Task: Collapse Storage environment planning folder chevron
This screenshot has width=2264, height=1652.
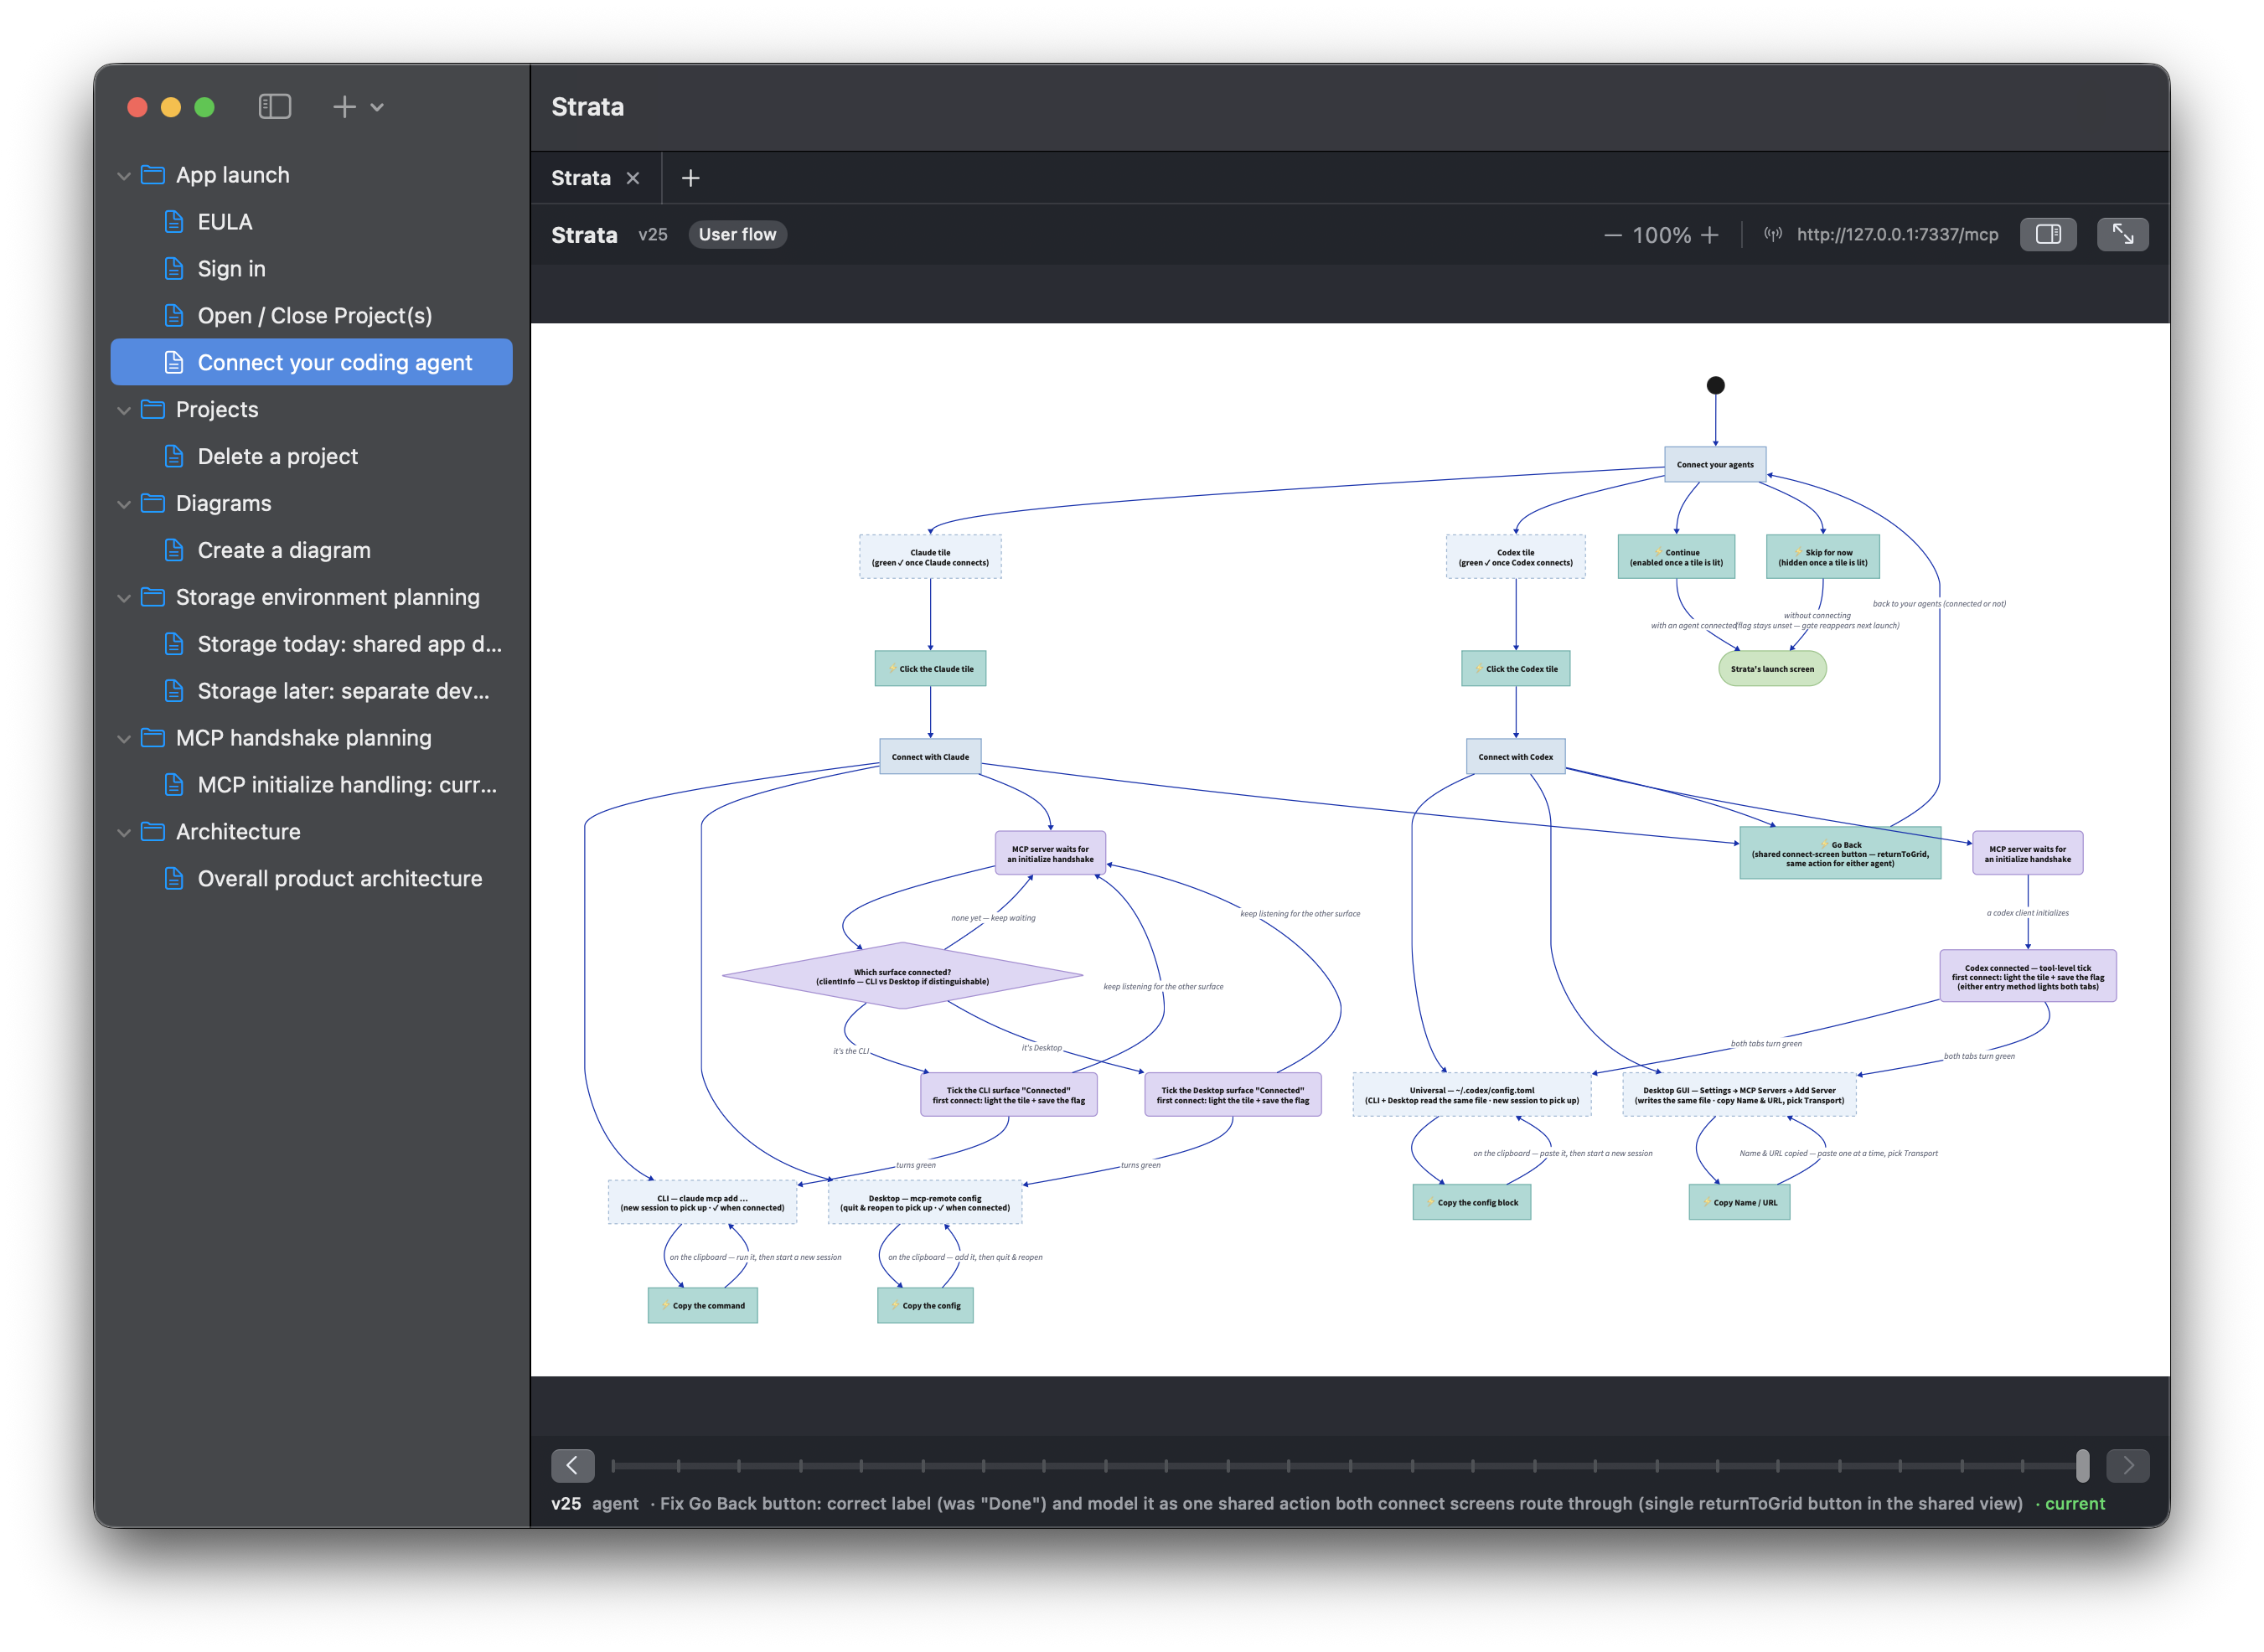Action: (x=124, y=598)
